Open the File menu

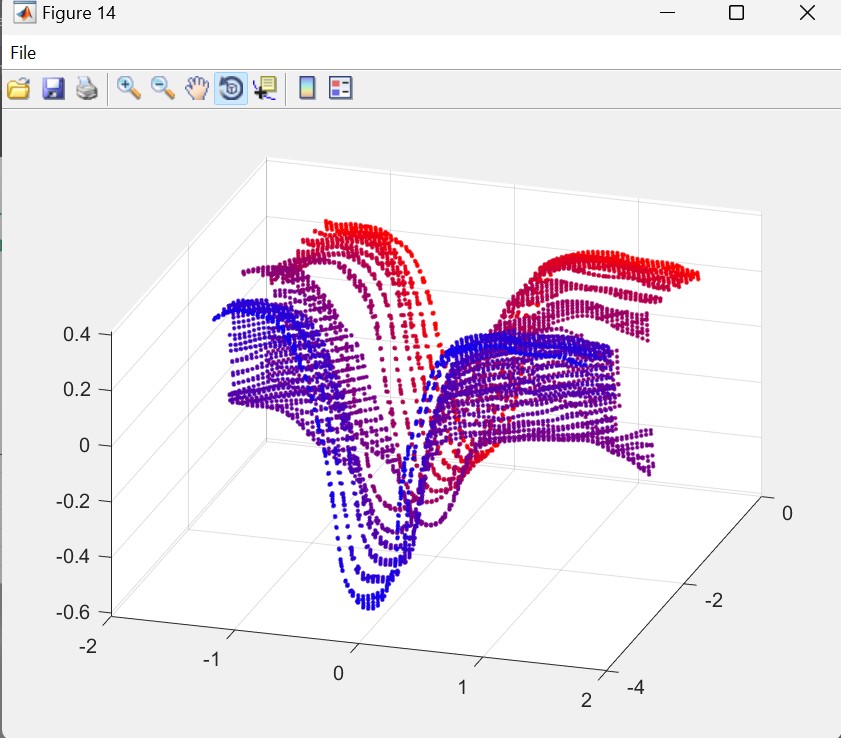tap(23, 52)
